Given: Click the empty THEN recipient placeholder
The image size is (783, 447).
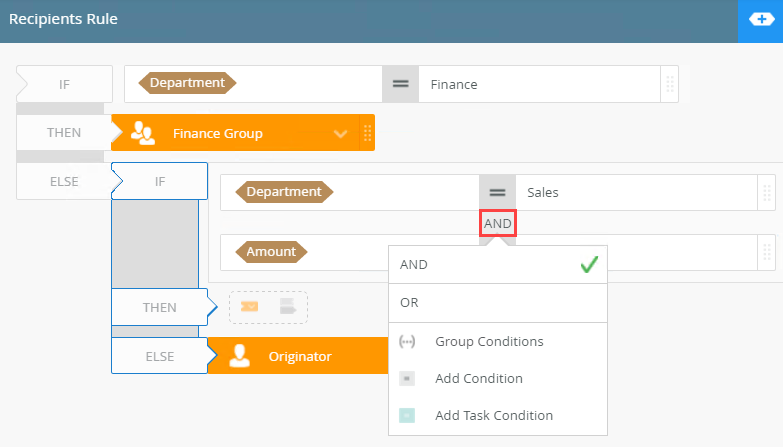Looking at the screenshot, I should coord(268,307).
